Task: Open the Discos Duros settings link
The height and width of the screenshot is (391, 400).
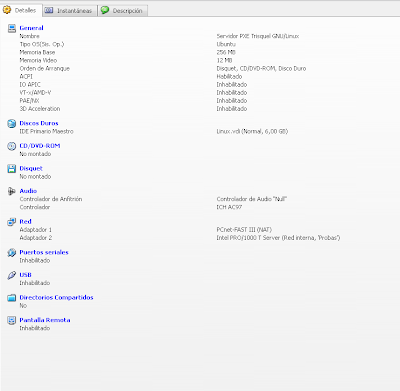Action: click(x=39, y=123)
